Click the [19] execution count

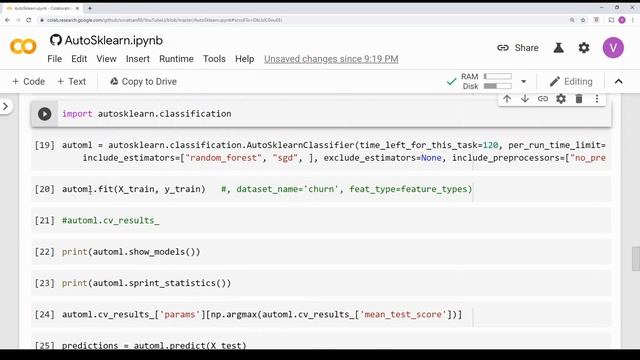44,145
